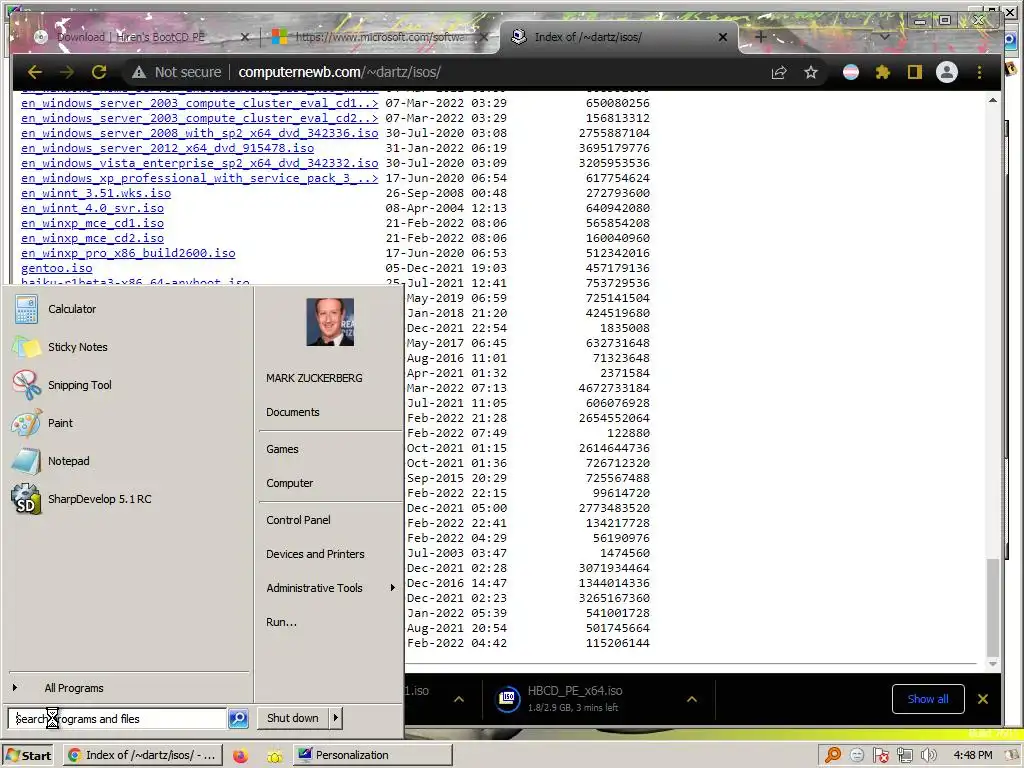Viewport: 1024px width, 768px height.
Task: Open Calculator from Start menu
Action: tap(72, 309)
